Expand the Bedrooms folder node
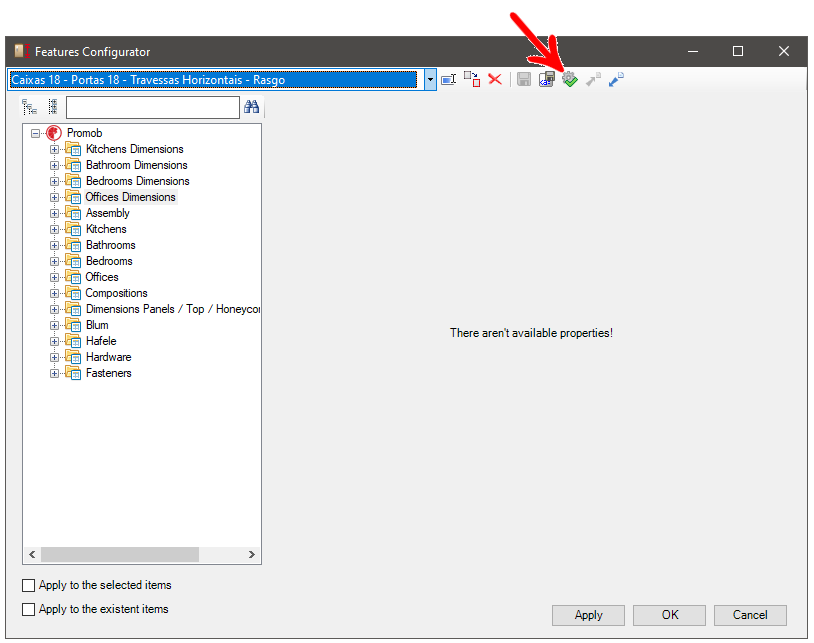Screen dimensions: 814x643 tap(54, 262)
